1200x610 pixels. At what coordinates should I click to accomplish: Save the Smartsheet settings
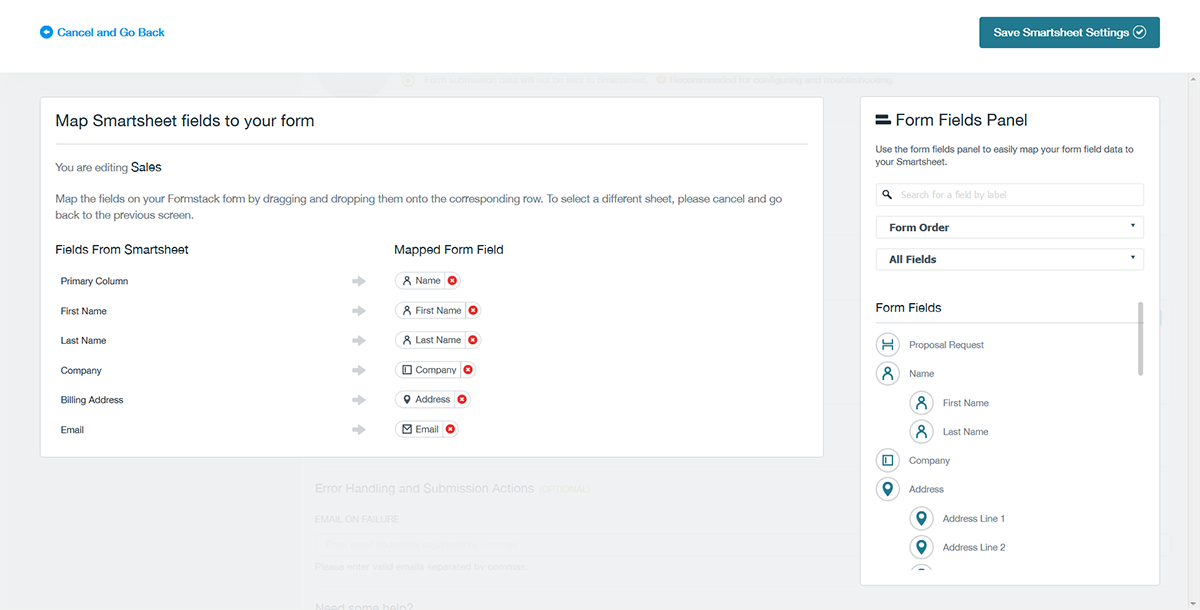(x=1069, y=32)
